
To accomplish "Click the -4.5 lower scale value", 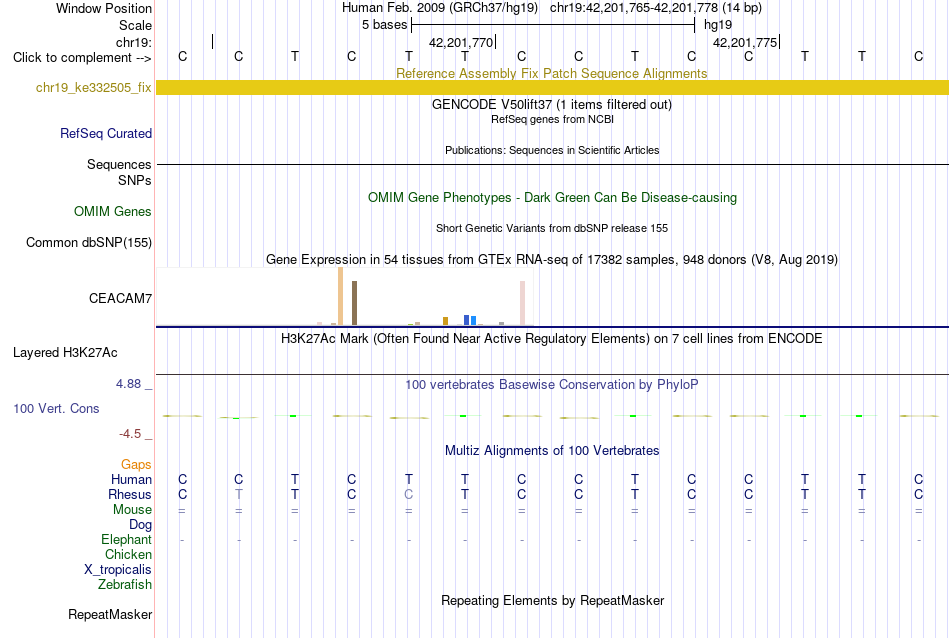I will 130,434.
